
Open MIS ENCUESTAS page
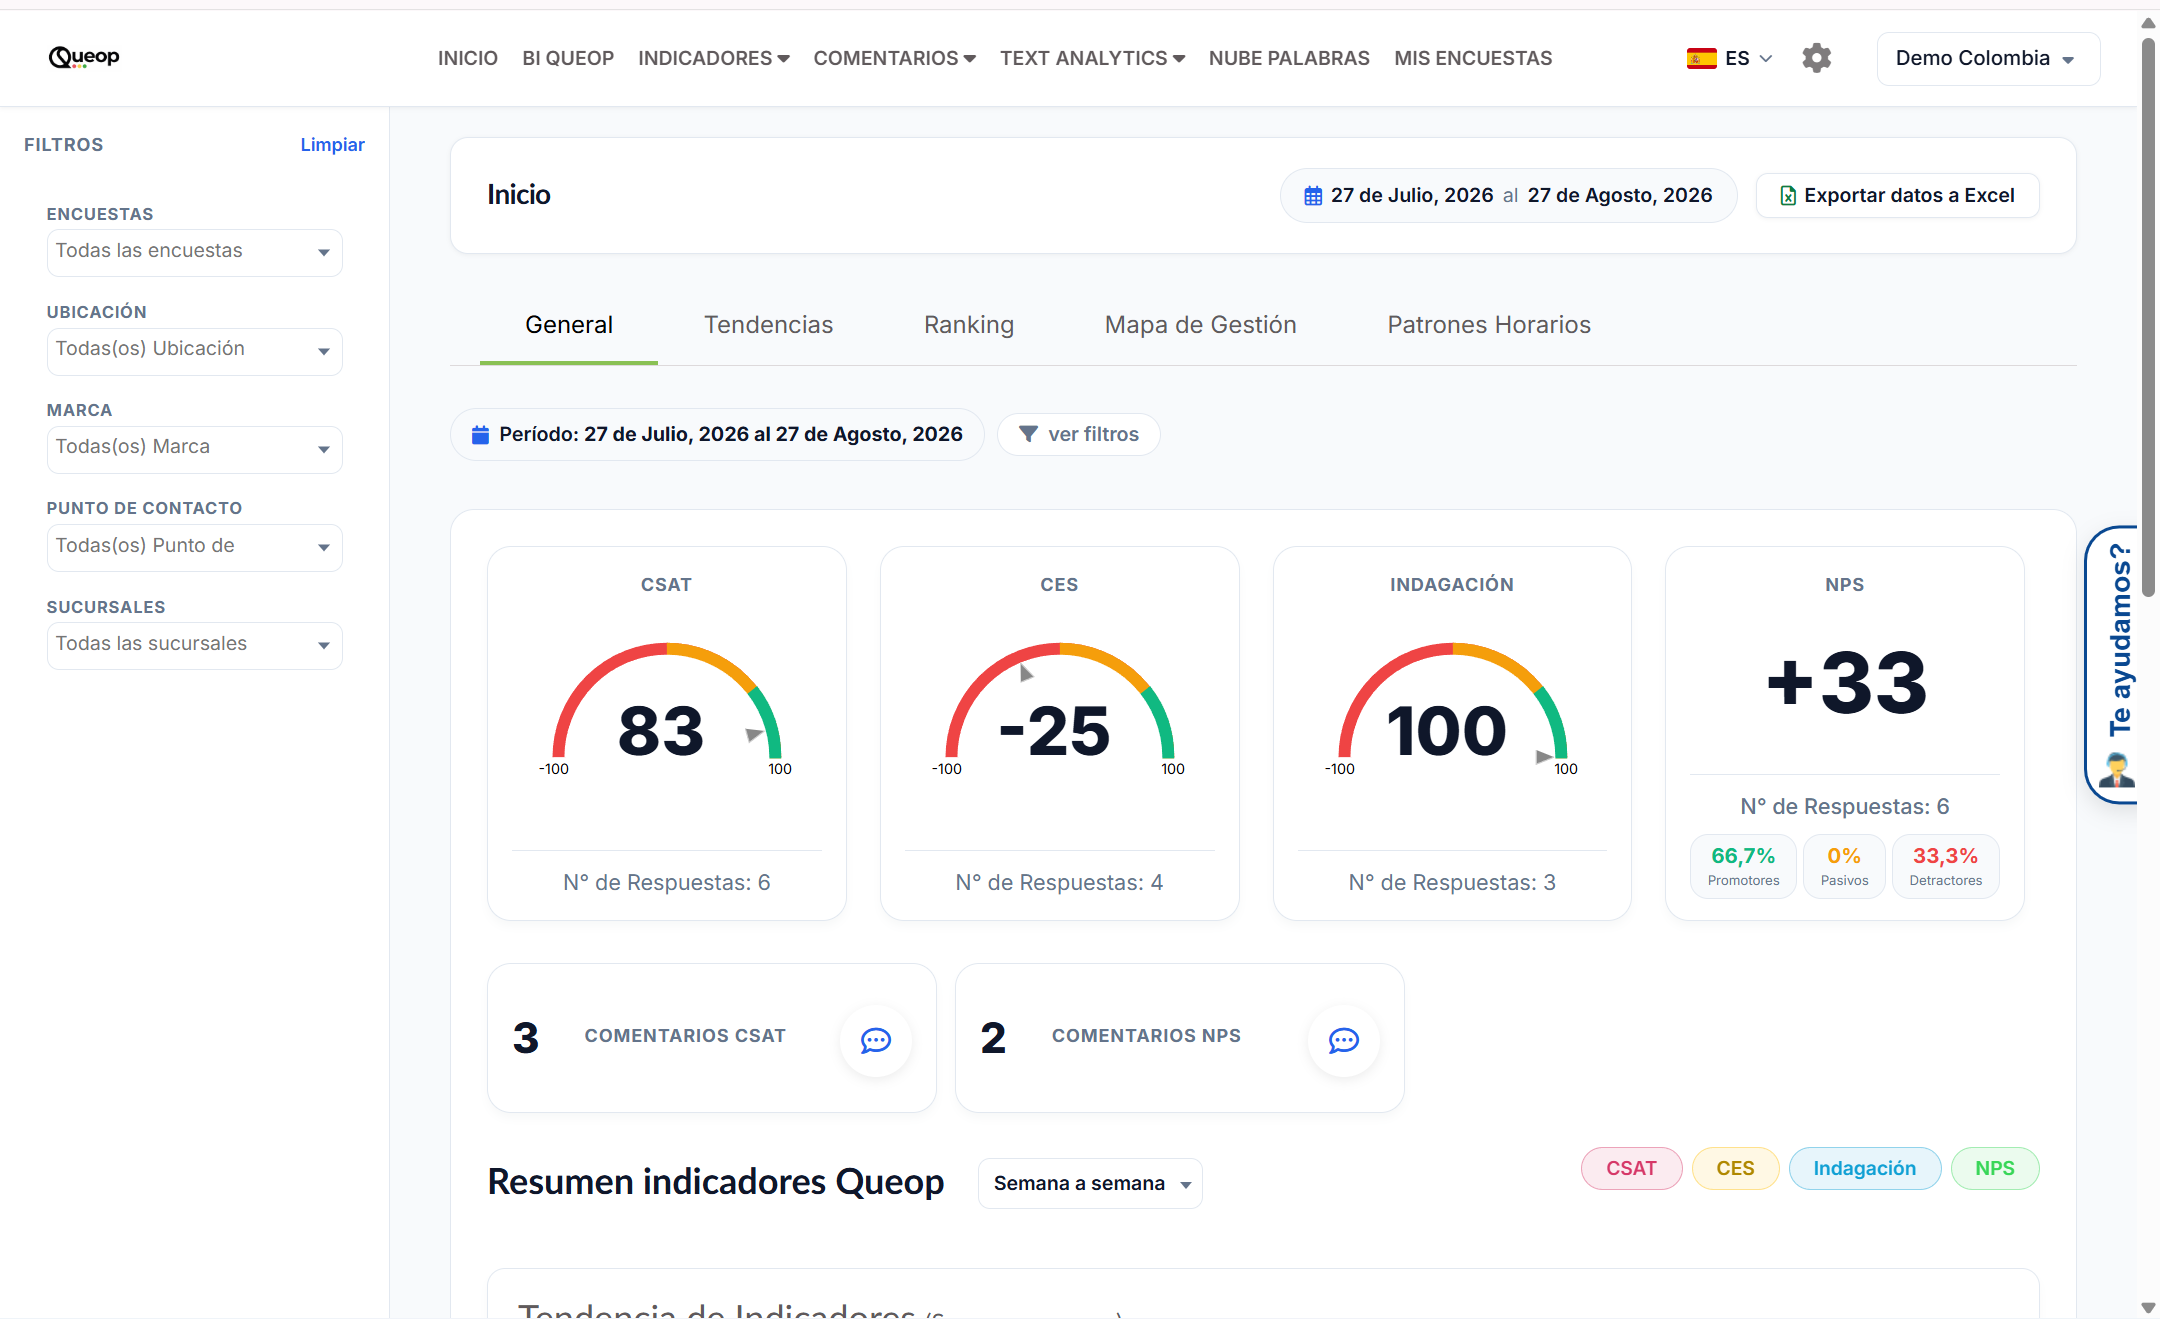[1473, 58]
